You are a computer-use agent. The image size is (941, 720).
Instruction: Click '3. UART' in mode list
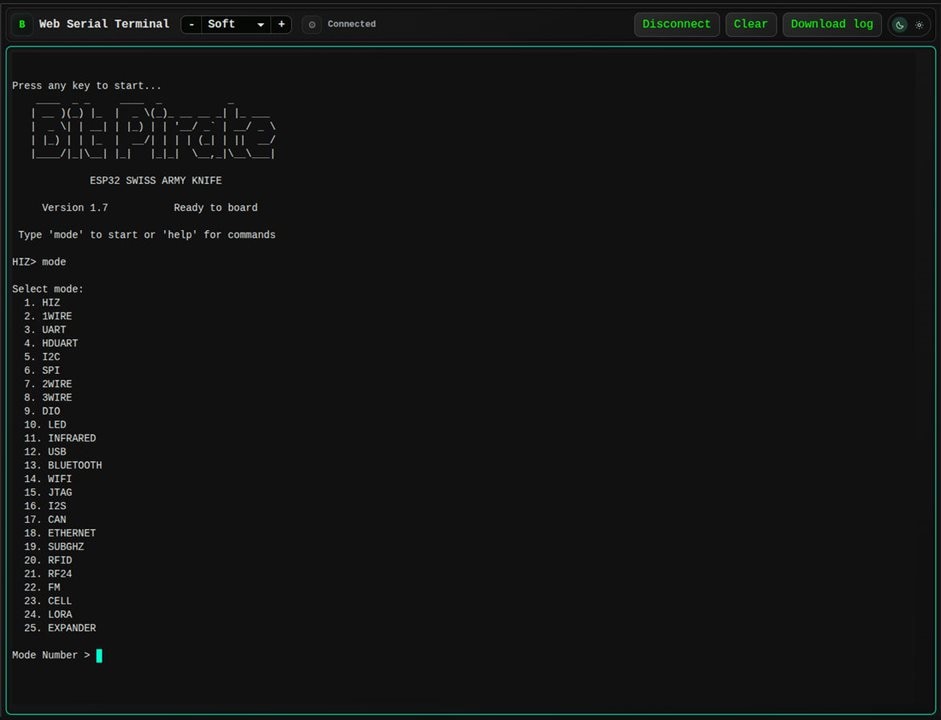tap(45, 330)
